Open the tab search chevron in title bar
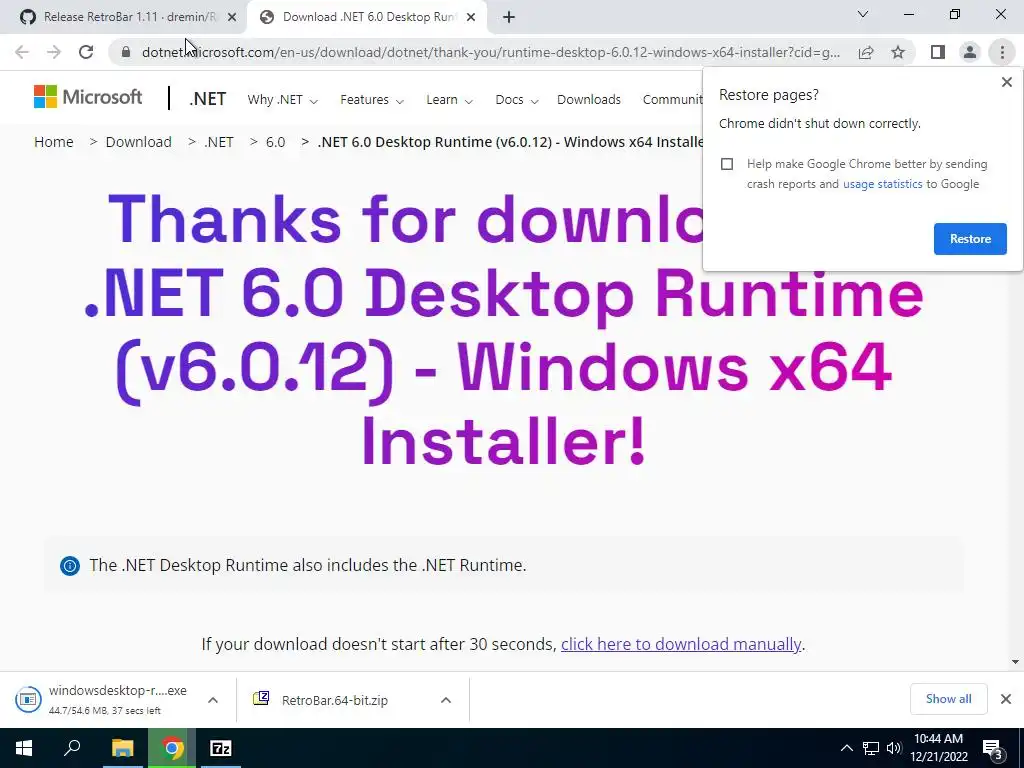Viewport: 1024px width, 768px height. pos(863,14)
